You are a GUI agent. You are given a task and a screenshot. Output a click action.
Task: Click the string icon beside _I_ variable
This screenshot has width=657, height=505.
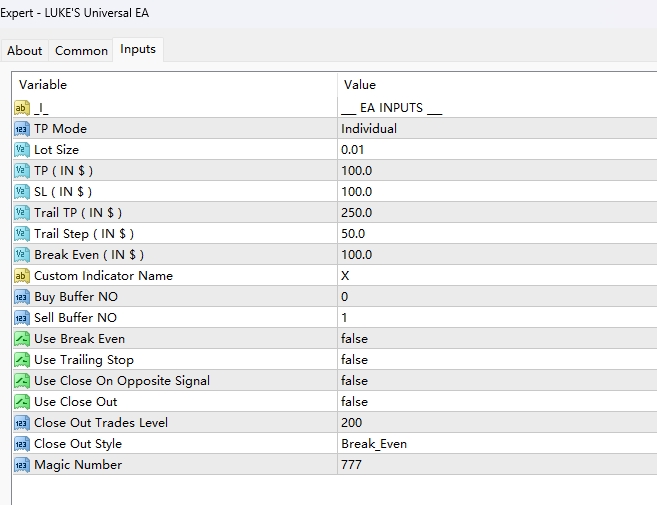[22, 107]
